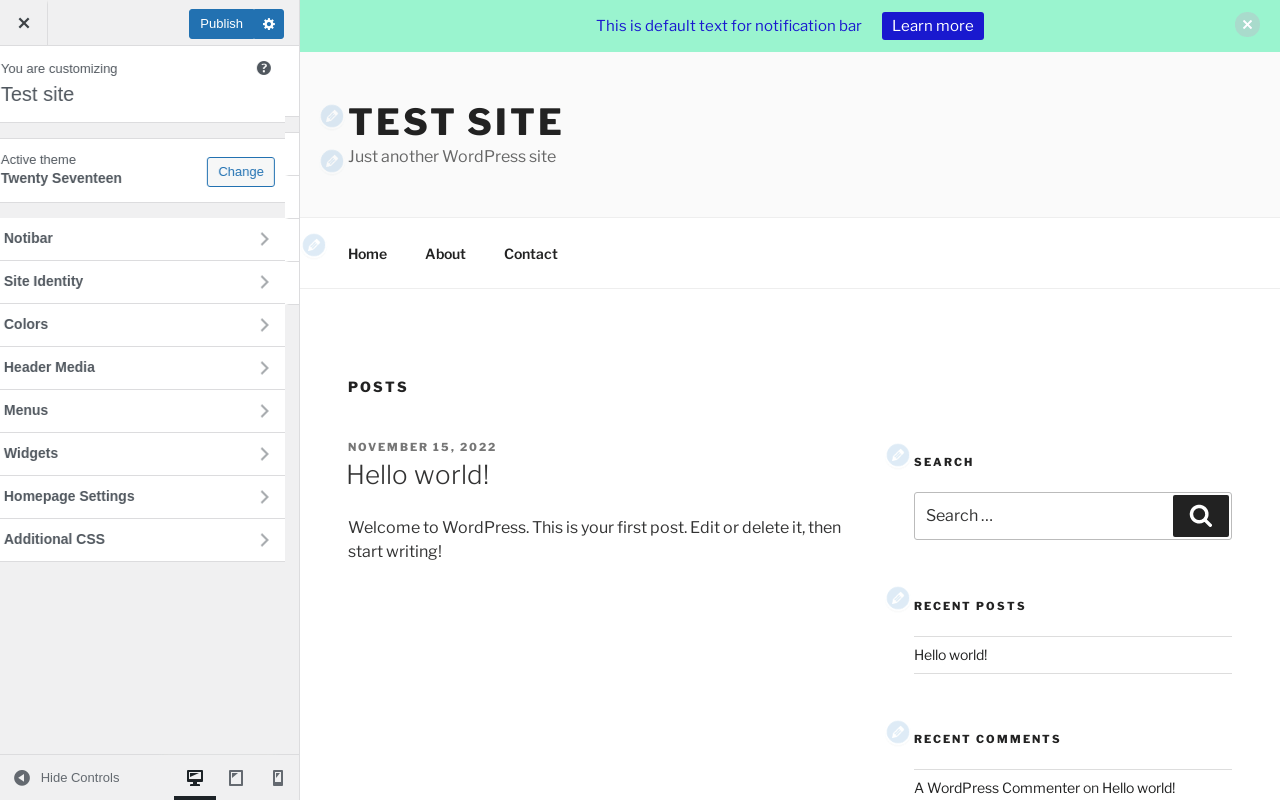Switch to tablet preview mode
This screenshot has width=1280, height=800.
click(x=236, y=778)
